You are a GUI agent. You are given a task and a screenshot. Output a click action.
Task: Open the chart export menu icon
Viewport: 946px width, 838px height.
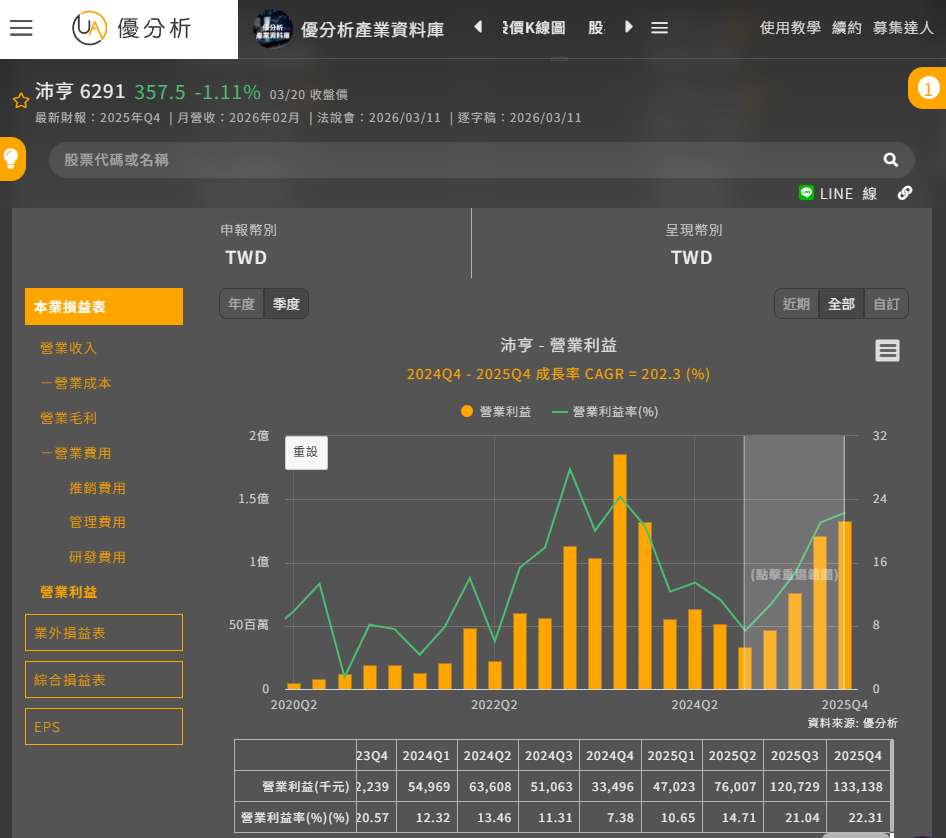(887, 350)
